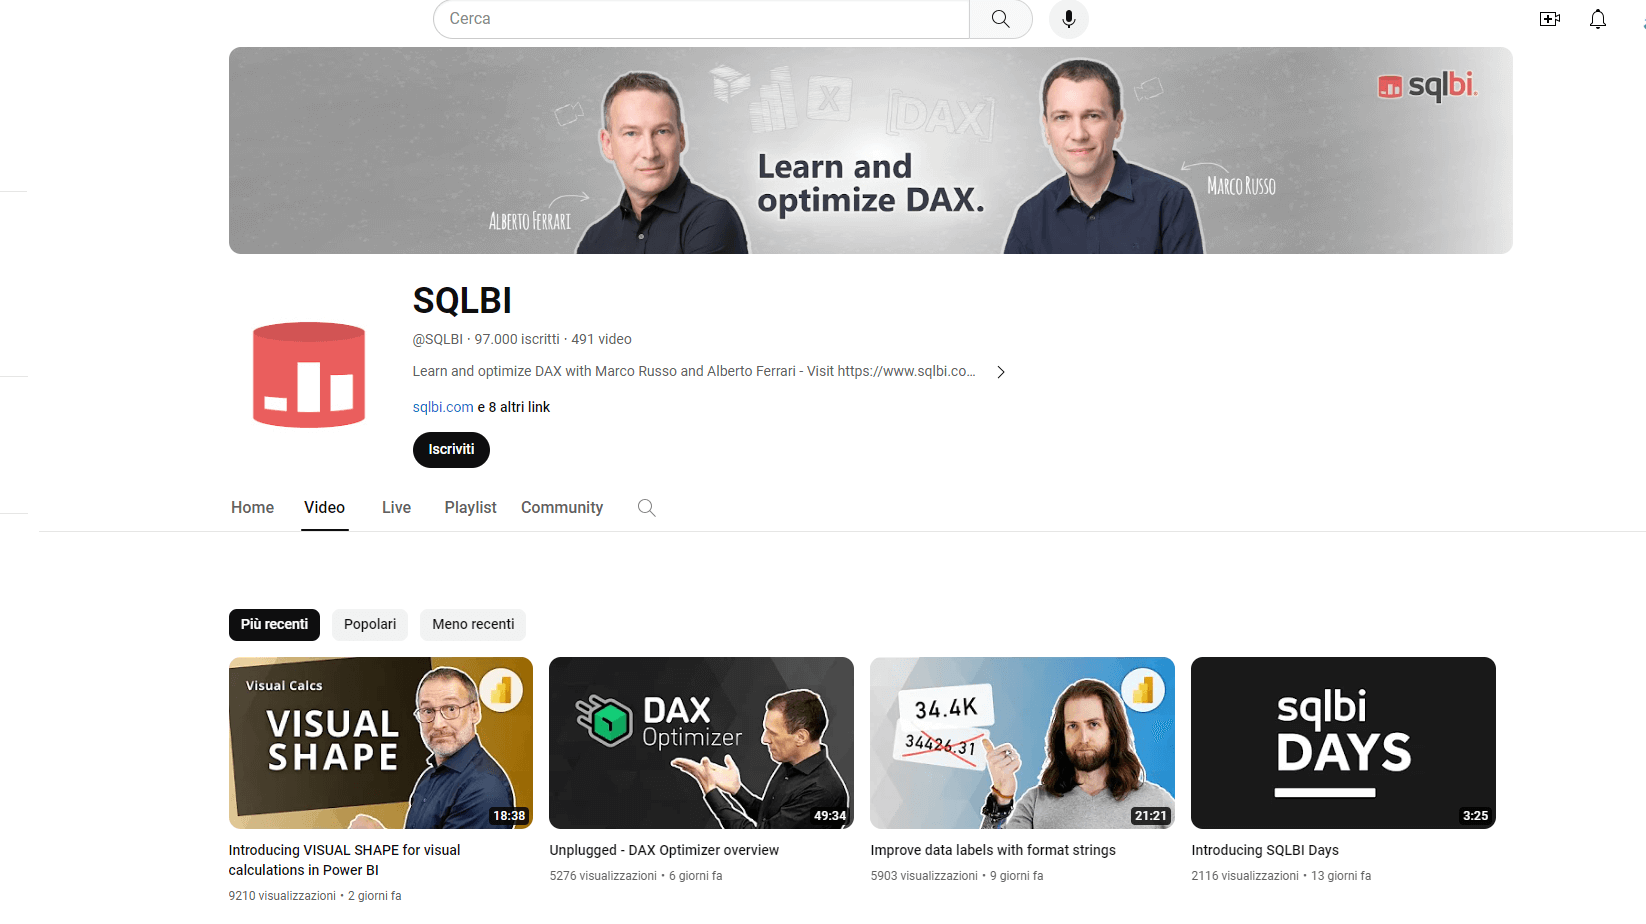Open the sqlbi.com link
The image size is (1646, 924).
click(443, 407)
